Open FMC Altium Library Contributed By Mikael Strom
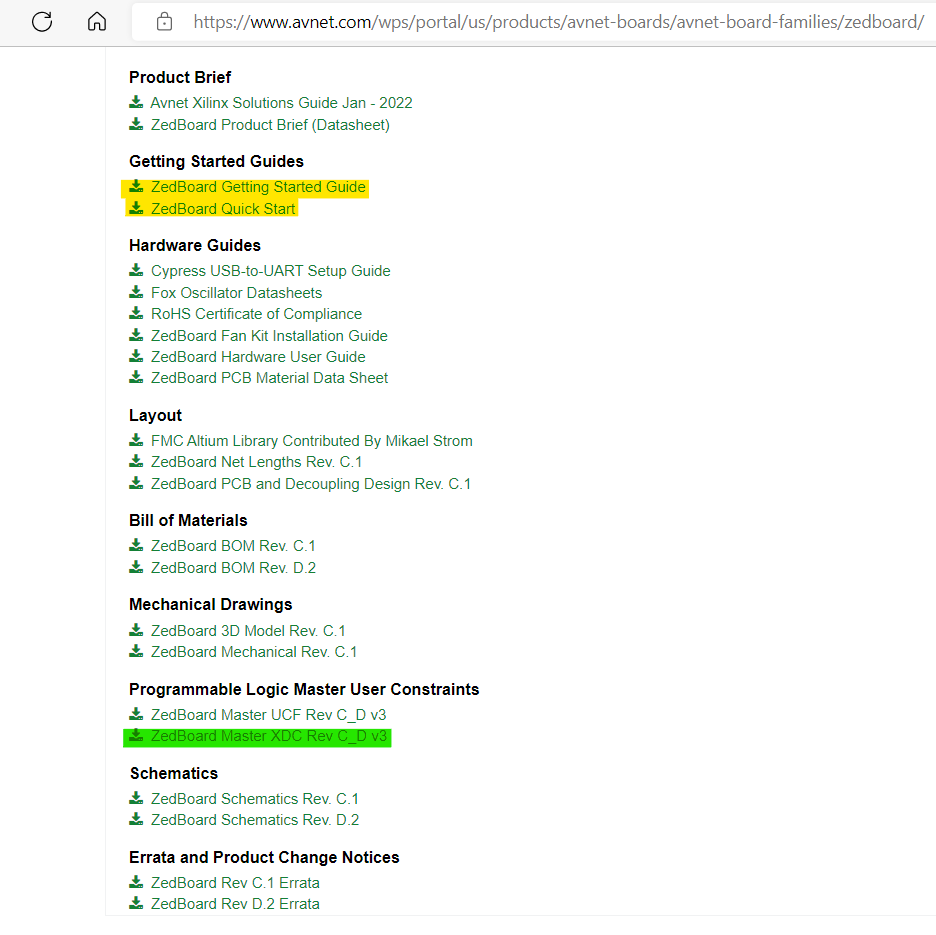 pyautogui.click(x=311, y=441)
